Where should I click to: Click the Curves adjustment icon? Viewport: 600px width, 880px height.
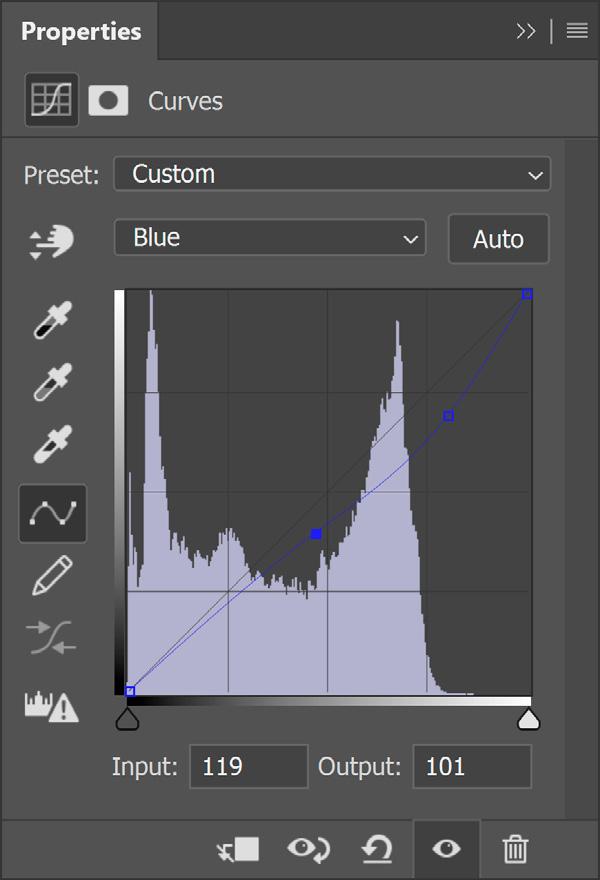(x=51, y=100)
